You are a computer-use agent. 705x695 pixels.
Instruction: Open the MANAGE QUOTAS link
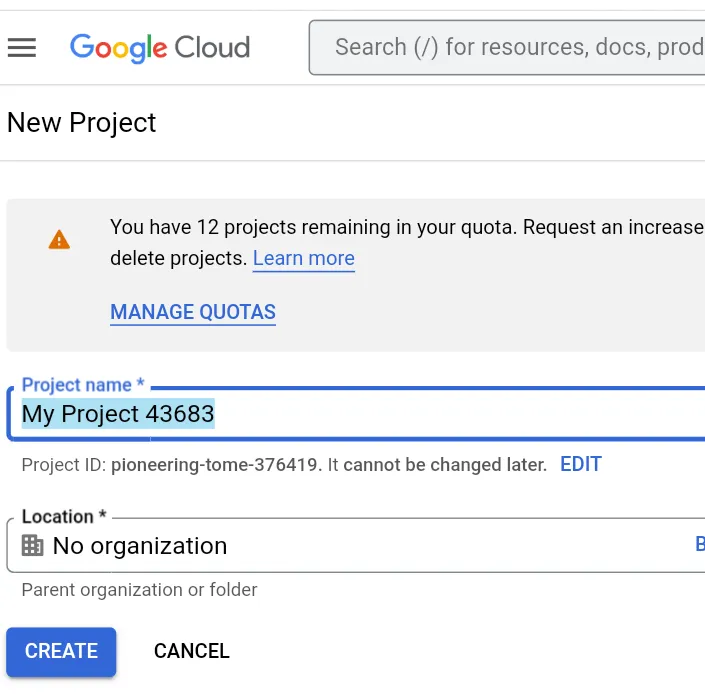193,312
